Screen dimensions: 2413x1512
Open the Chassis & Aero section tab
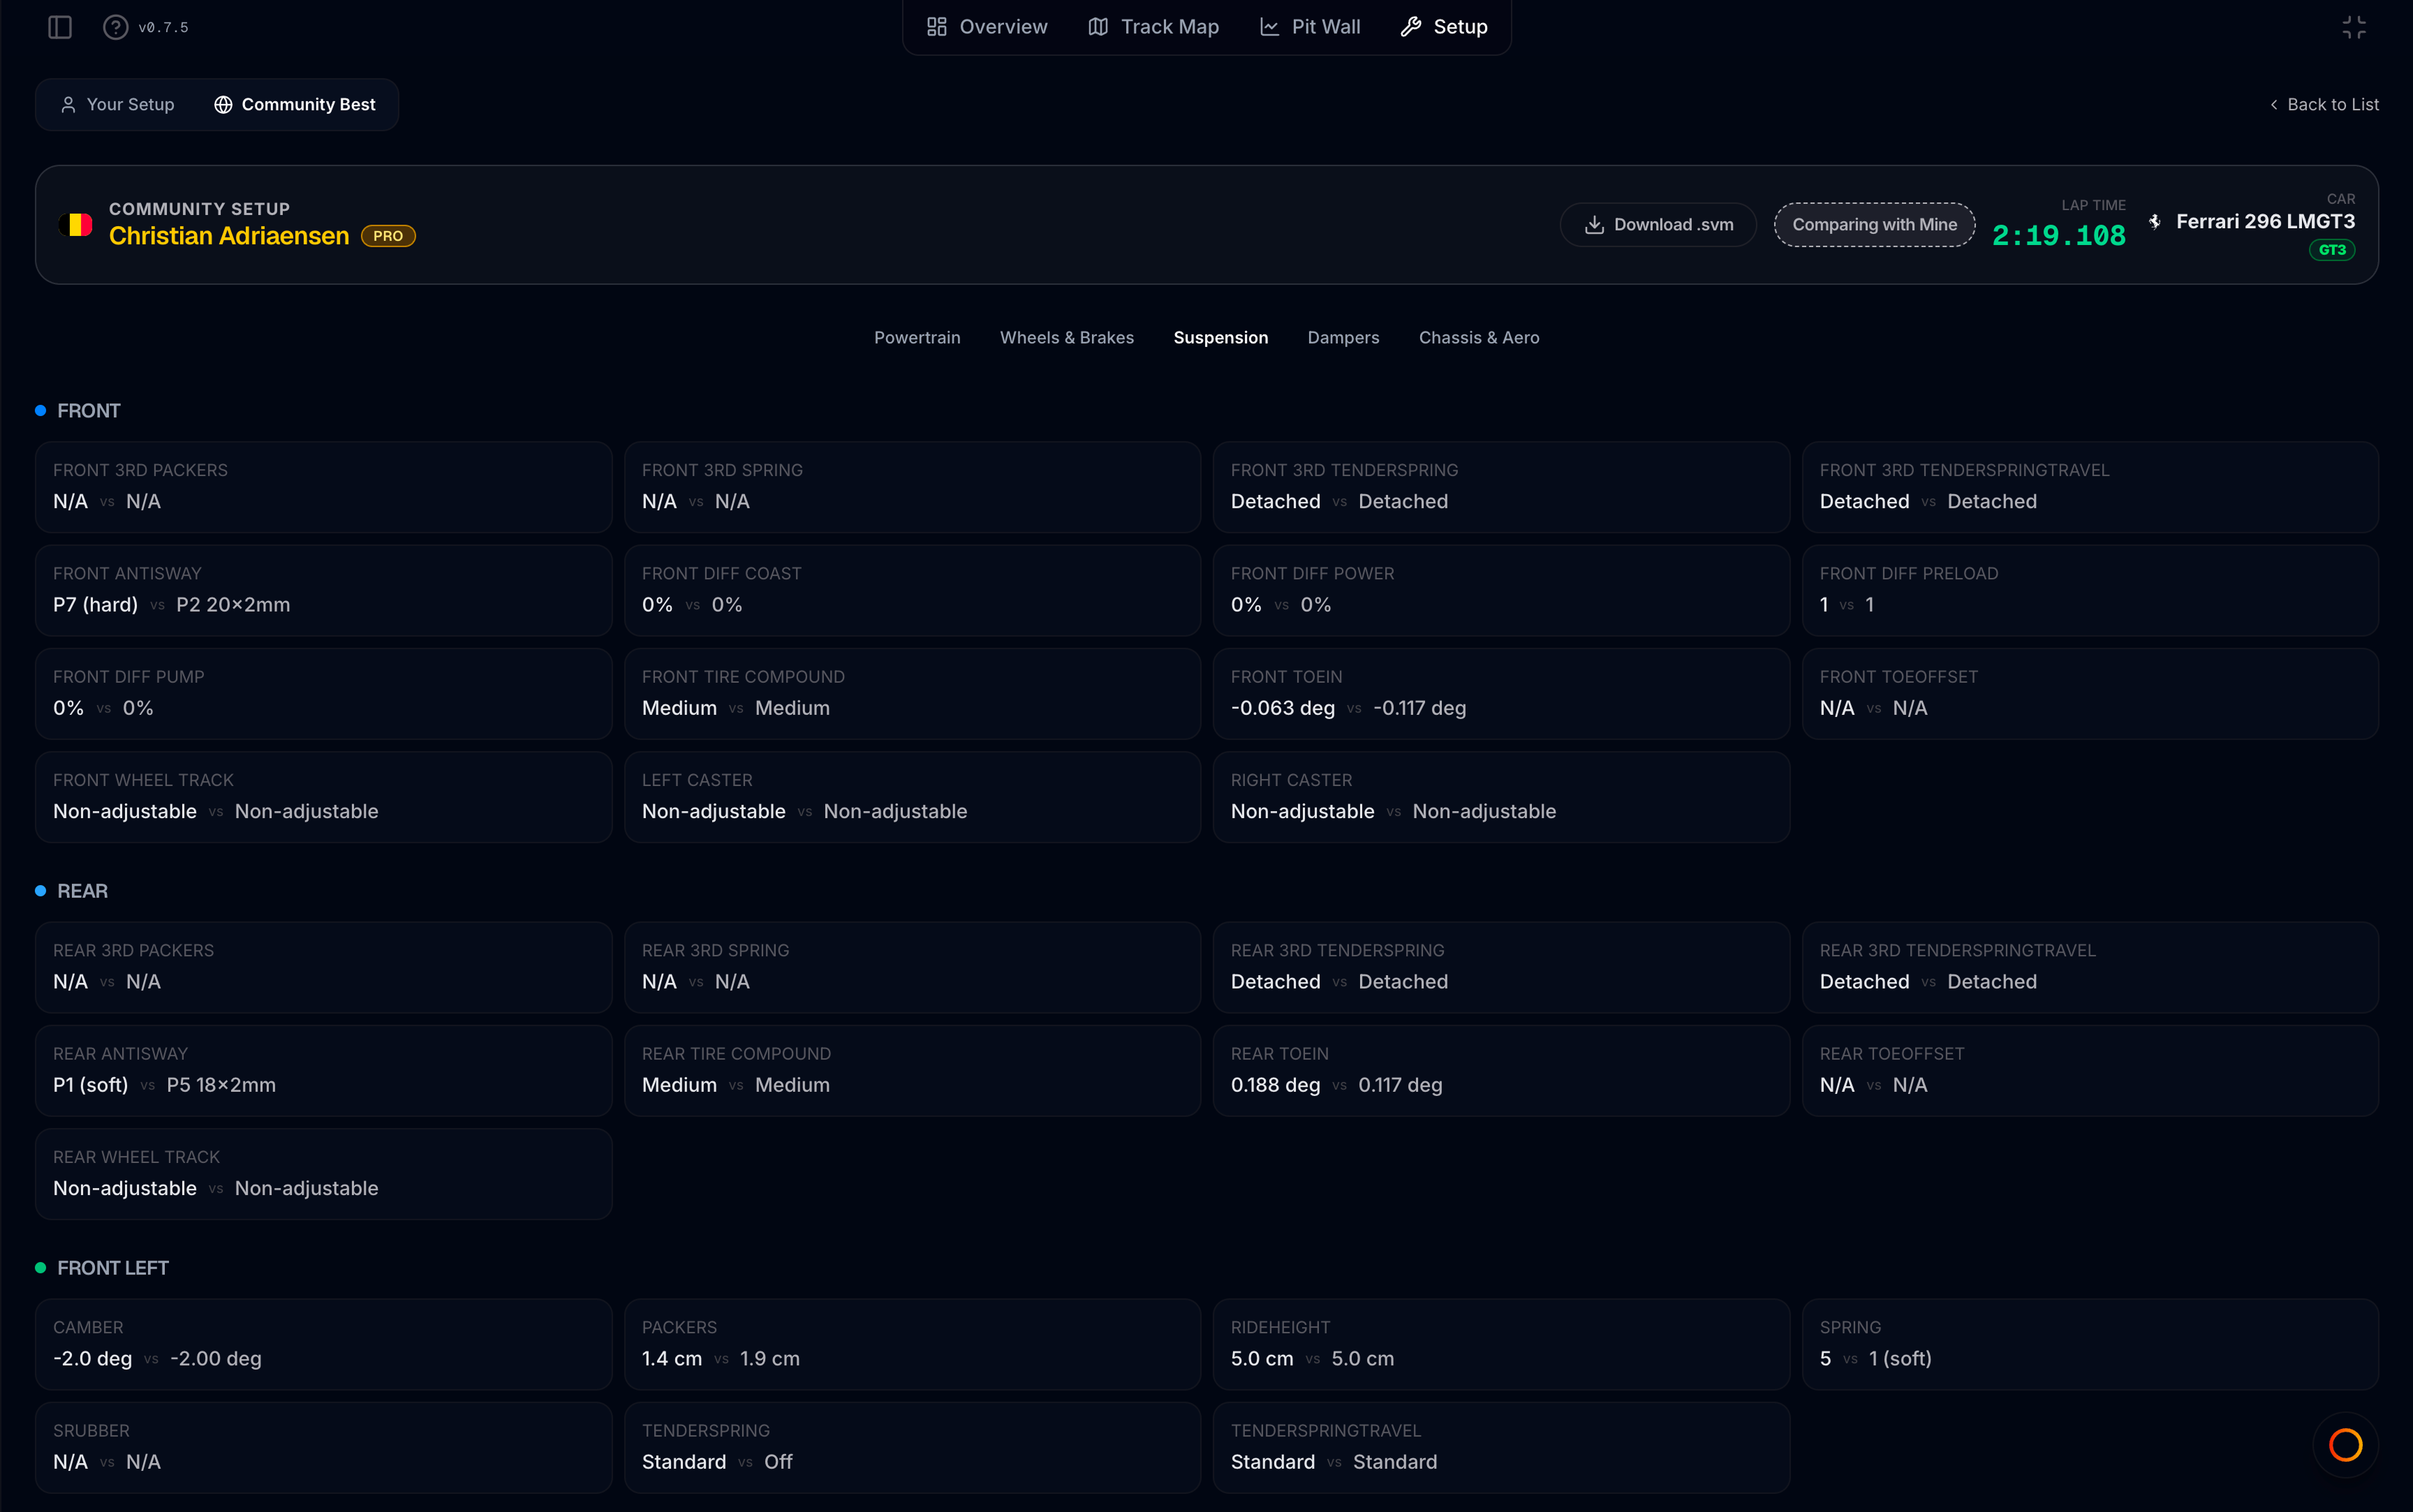pyautogui.click(x=1479, y=338)
